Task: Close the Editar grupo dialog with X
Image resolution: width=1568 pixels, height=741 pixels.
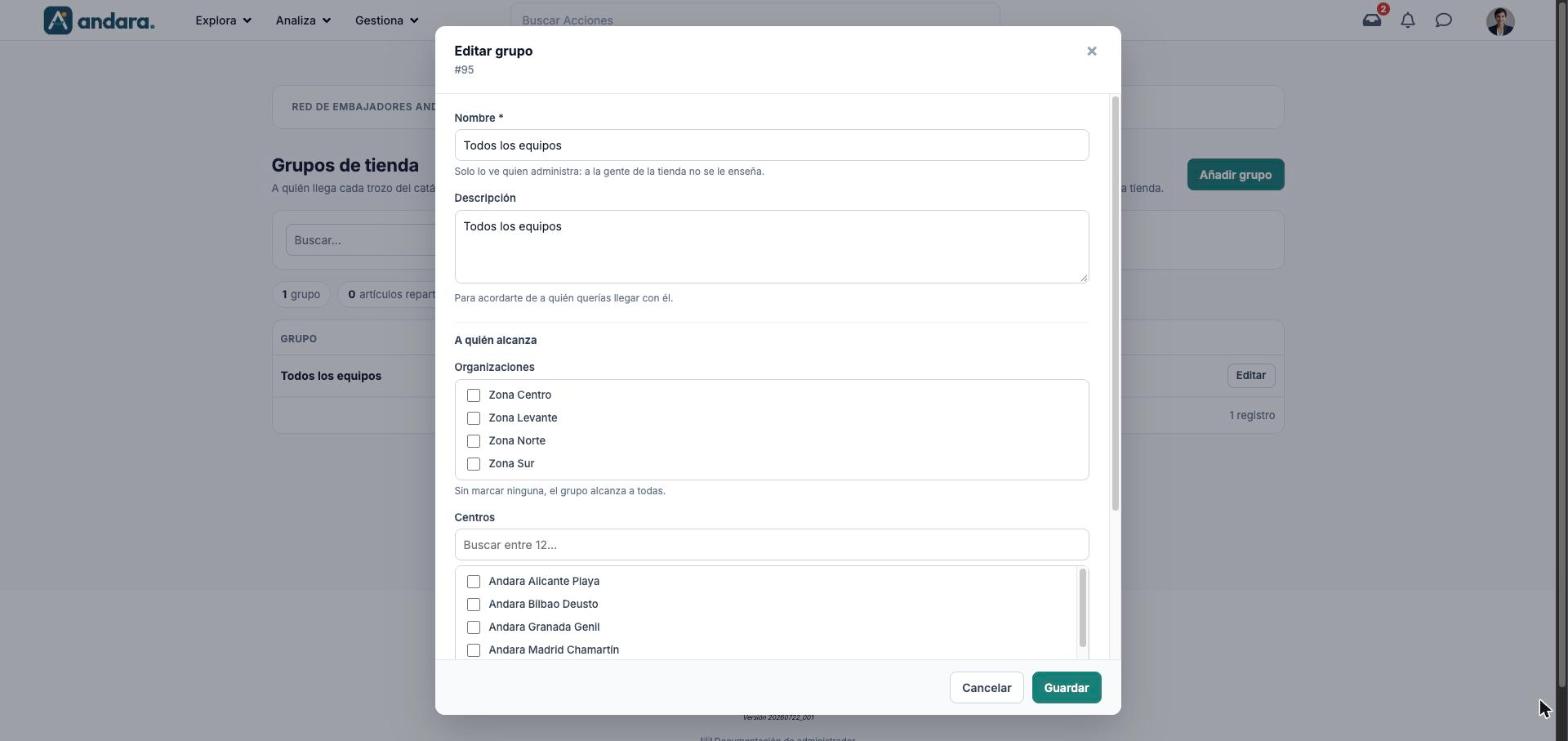Action: coord(1092,51)
